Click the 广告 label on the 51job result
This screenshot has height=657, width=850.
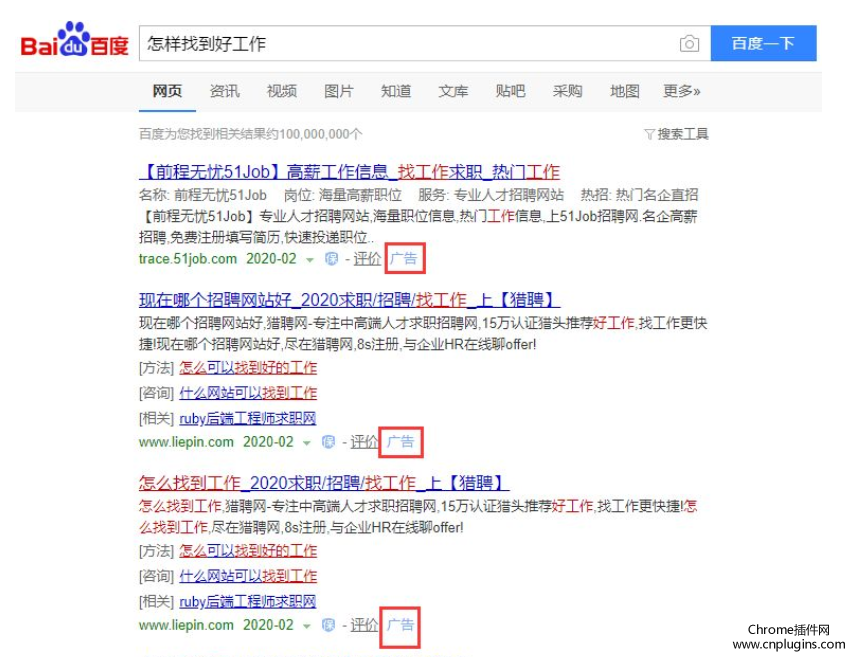pos(404,259)
